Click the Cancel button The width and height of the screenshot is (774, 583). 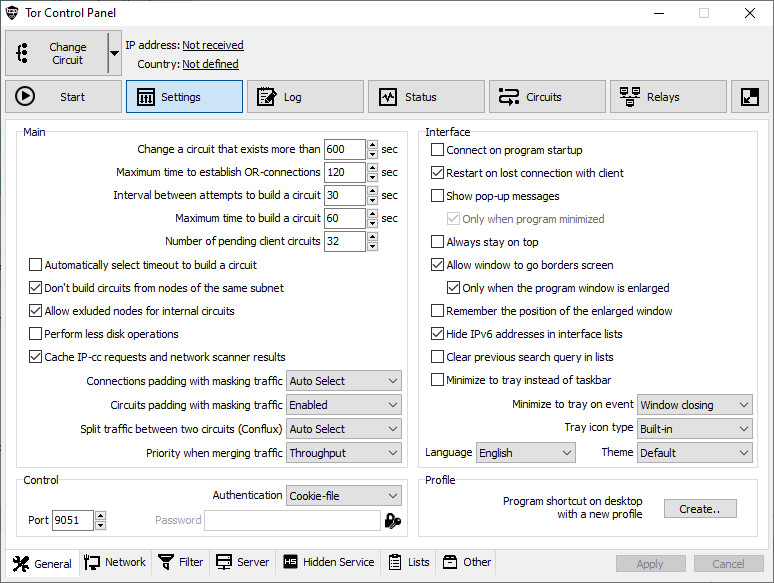coord(728,564)
